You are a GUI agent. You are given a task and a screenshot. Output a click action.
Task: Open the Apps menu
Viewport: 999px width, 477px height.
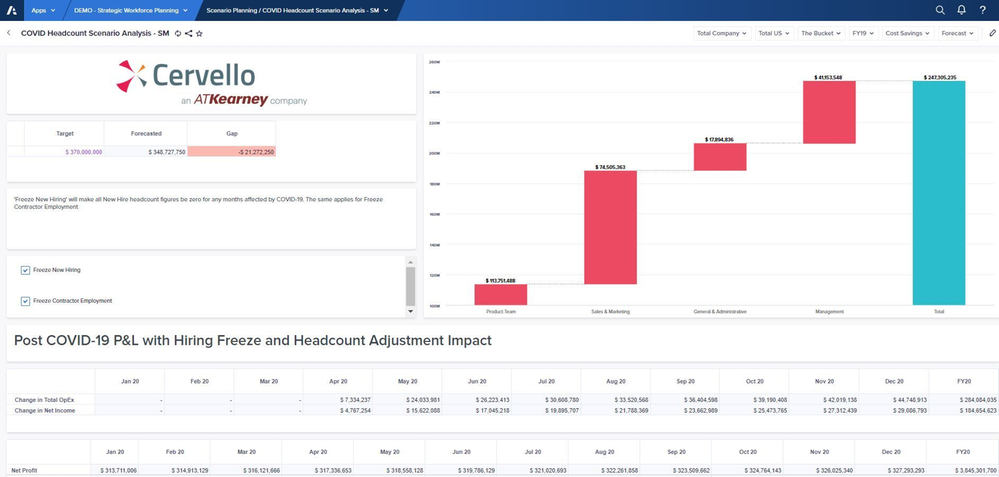coord(43,10)
